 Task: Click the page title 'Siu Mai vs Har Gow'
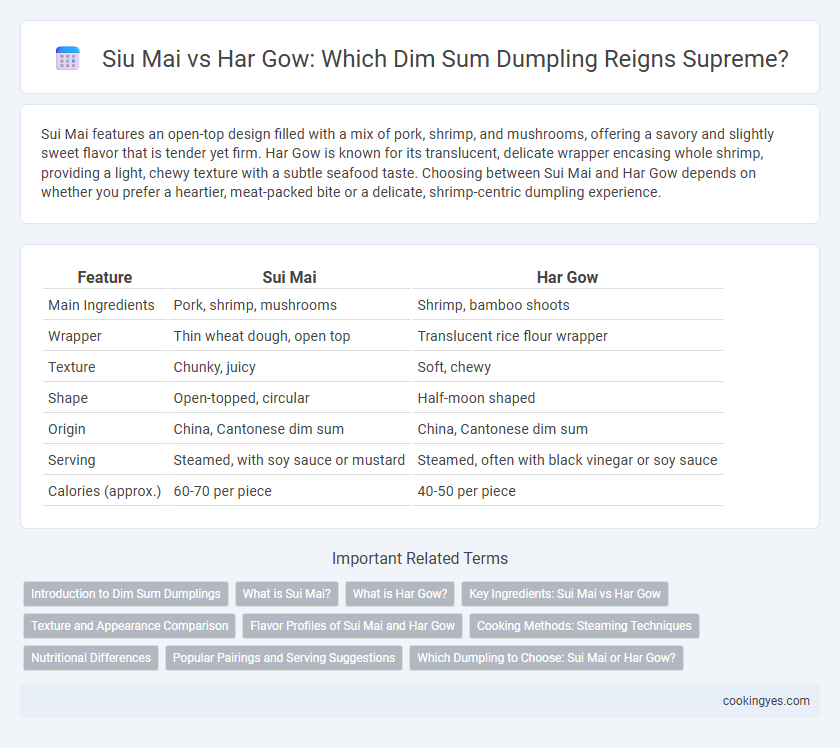pos(445,58)
